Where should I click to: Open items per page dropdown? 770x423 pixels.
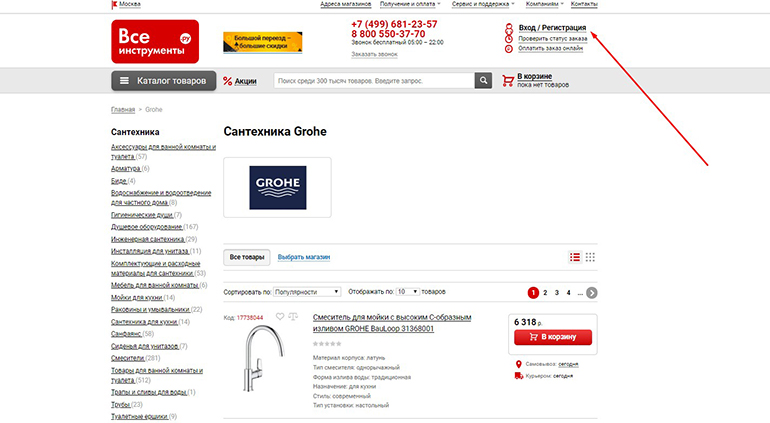[x=408, y=292]
